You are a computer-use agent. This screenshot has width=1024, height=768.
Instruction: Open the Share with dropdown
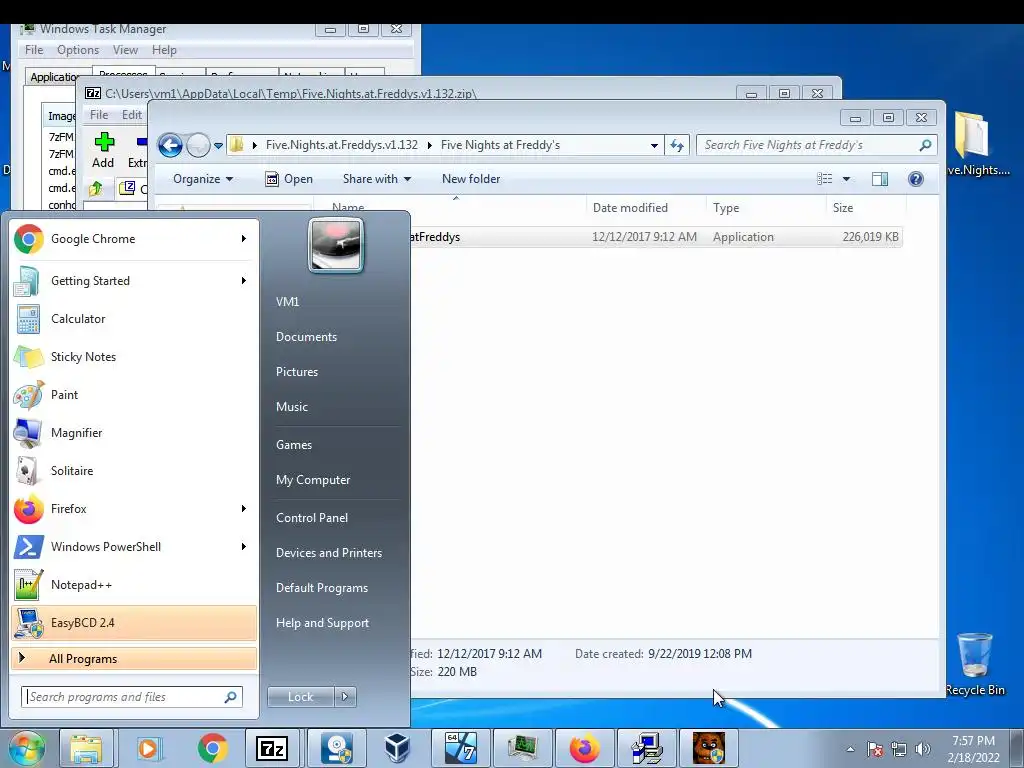(377, 179)
